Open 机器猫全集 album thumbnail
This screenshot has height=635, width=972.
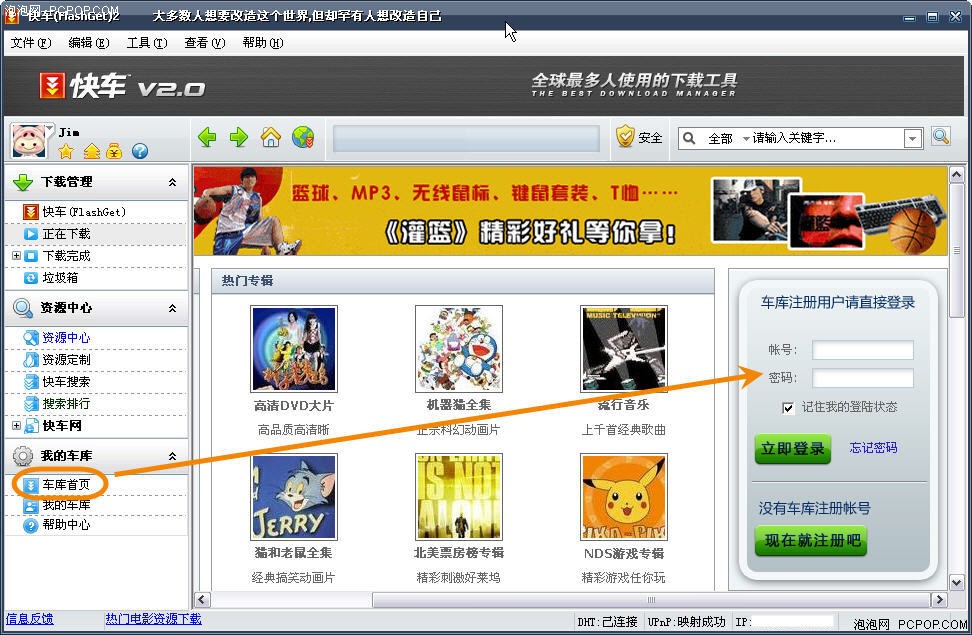pos(459,349)
